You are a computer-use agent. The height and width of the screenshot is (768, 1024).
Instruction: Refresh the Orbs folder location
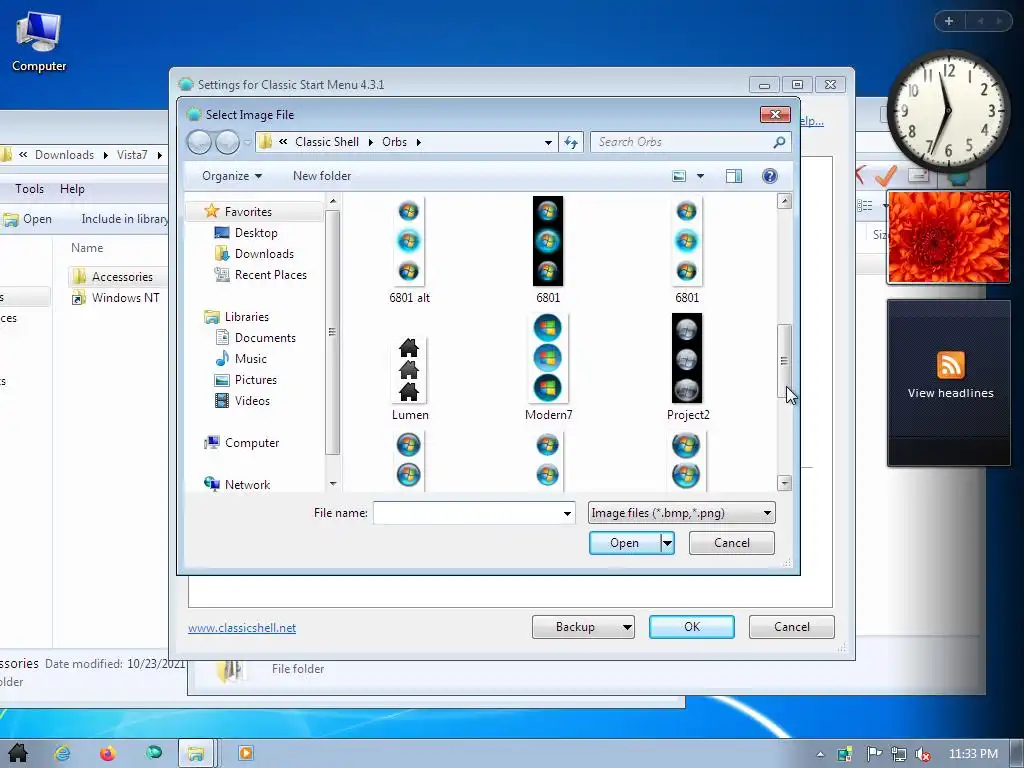(571, 142)
